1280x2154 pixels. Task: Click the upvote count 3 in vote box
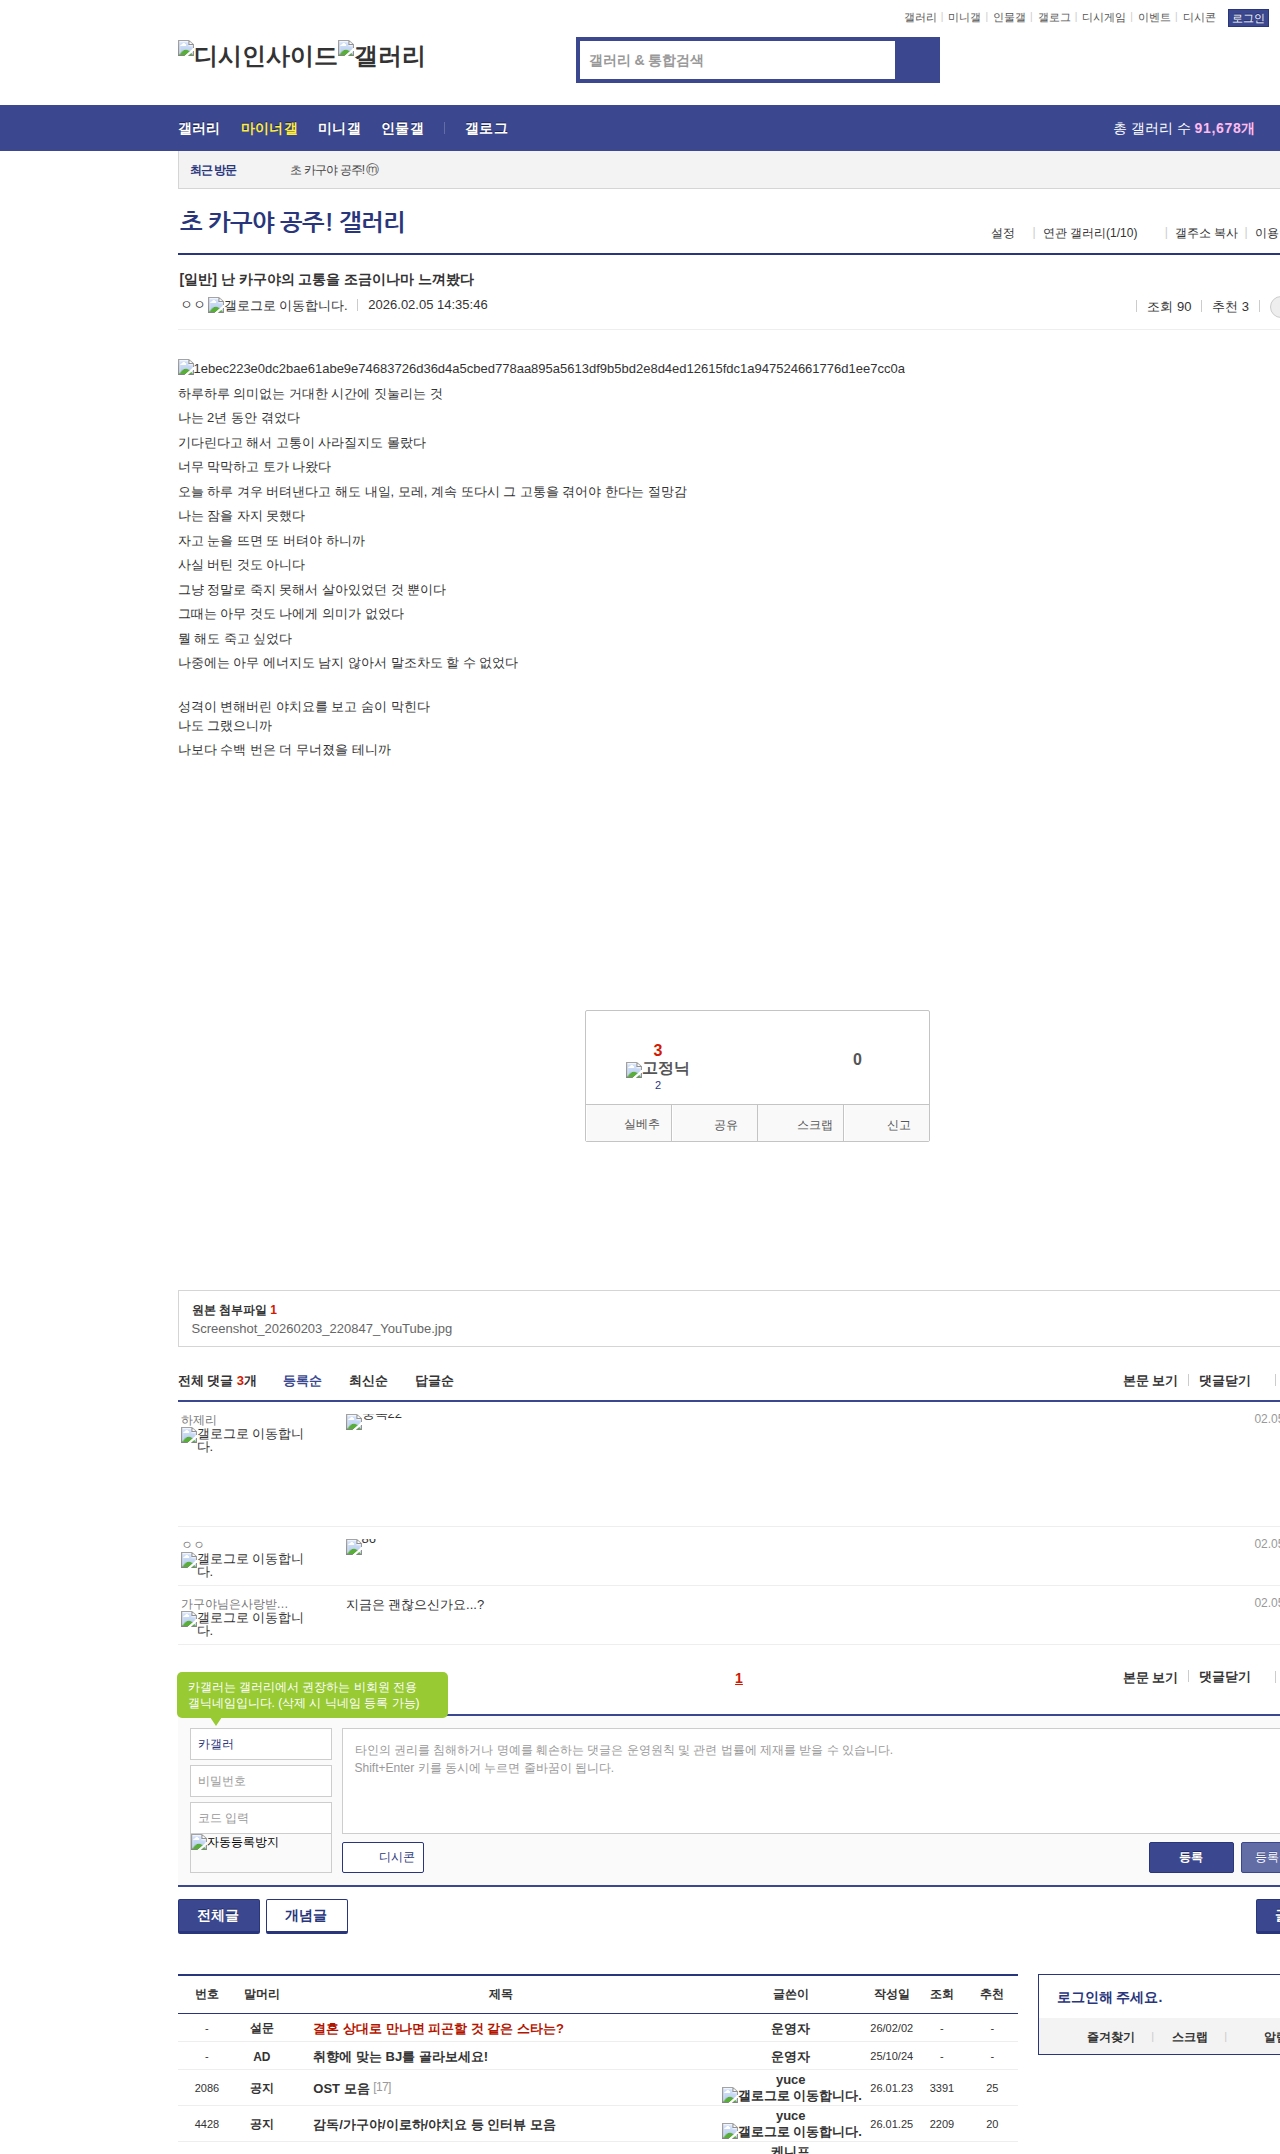click(x=658, y=1050)
